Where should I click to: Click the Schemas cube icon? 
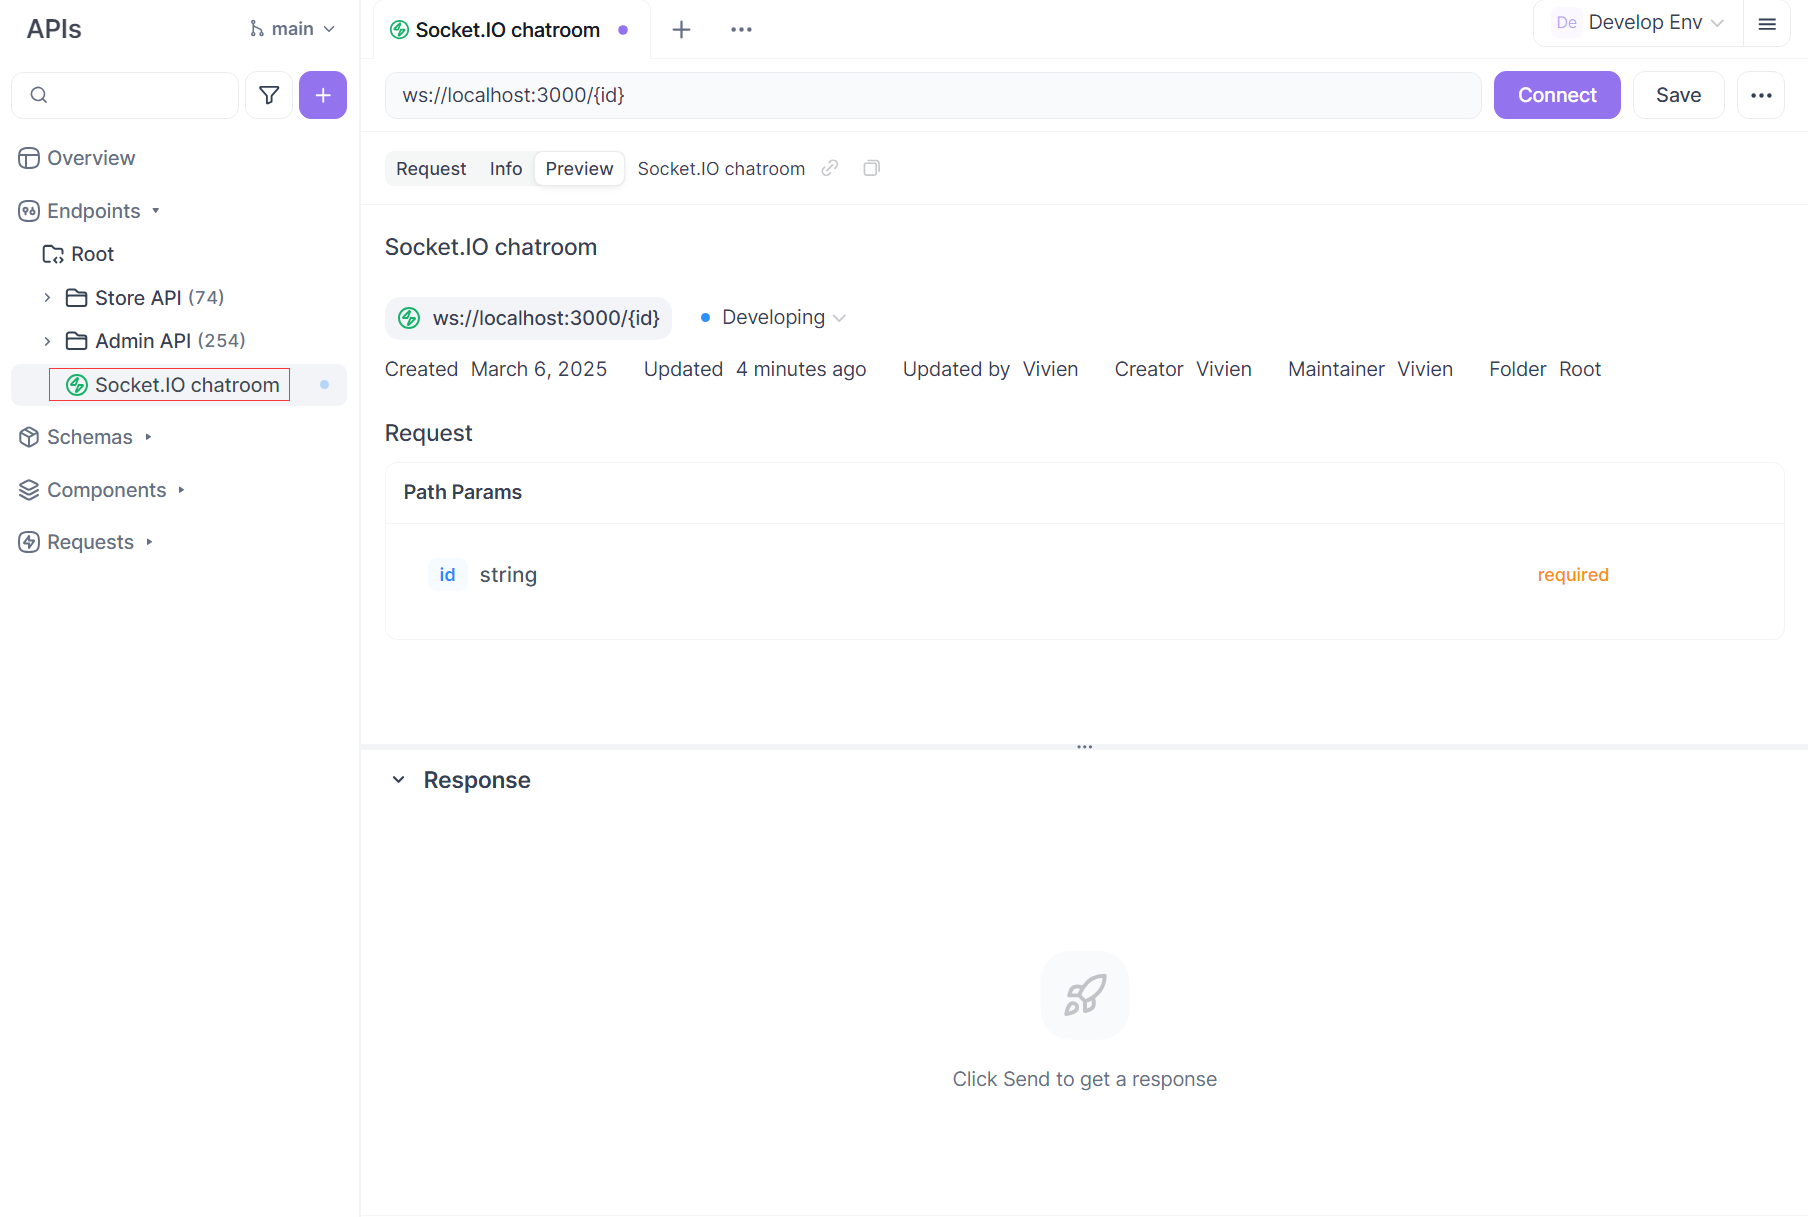29,437
